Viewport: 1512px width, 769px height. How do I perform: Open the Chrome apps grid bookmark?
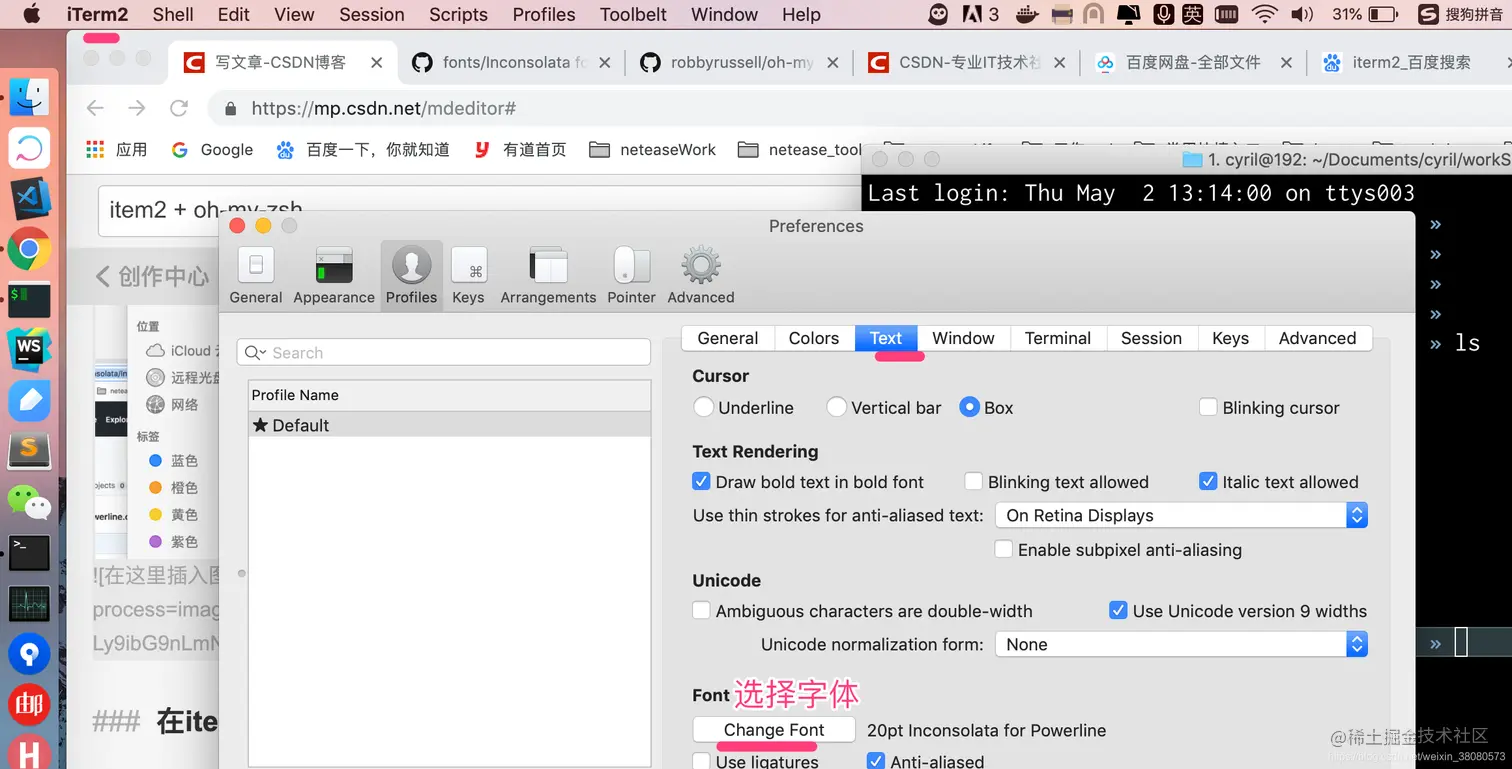95,149
